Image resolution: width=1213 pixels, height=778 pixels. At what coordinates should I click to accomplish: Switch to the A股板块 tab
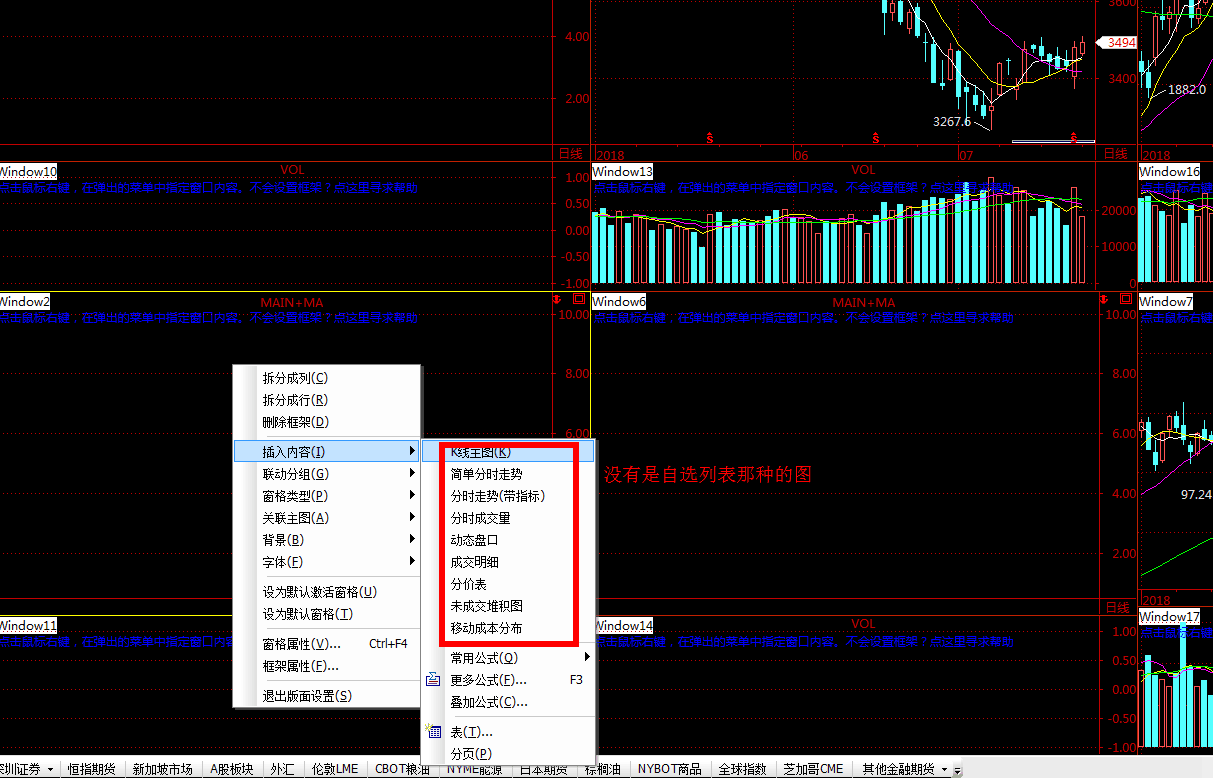[232, 769]
